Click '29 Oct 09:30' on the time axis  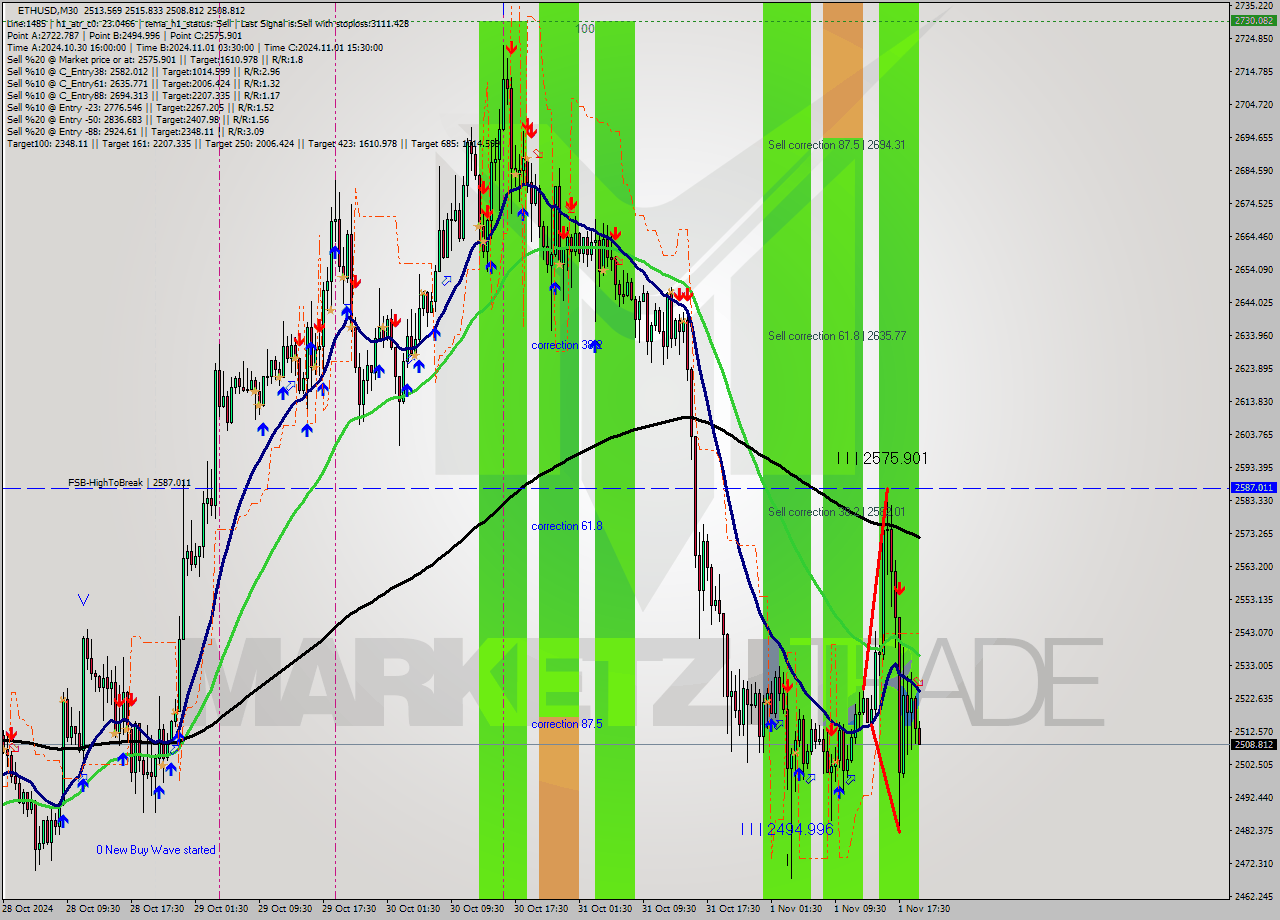(x=284, y=909)
